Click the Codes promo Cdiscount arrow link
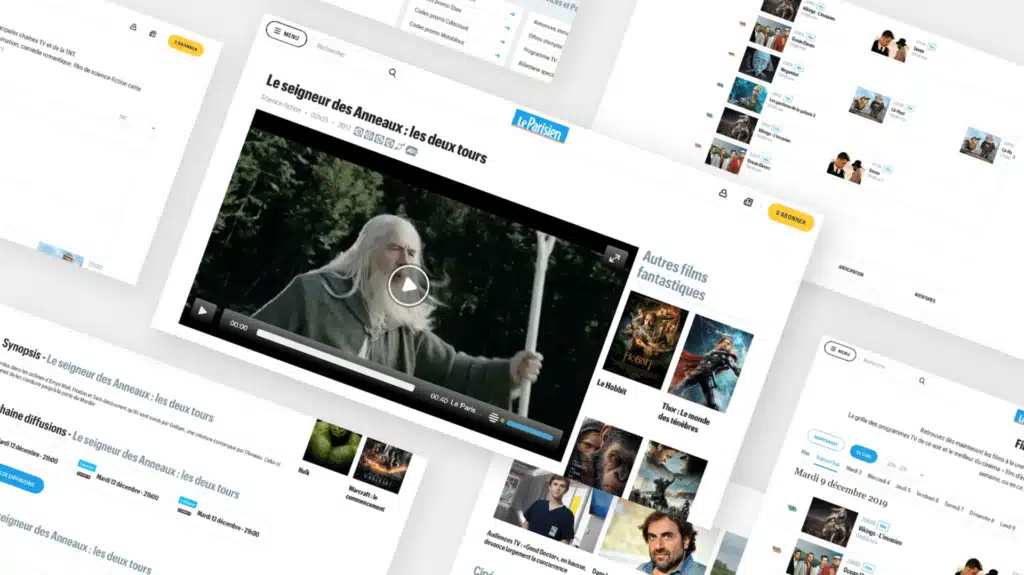1024x575 pixels. point(502,42)
